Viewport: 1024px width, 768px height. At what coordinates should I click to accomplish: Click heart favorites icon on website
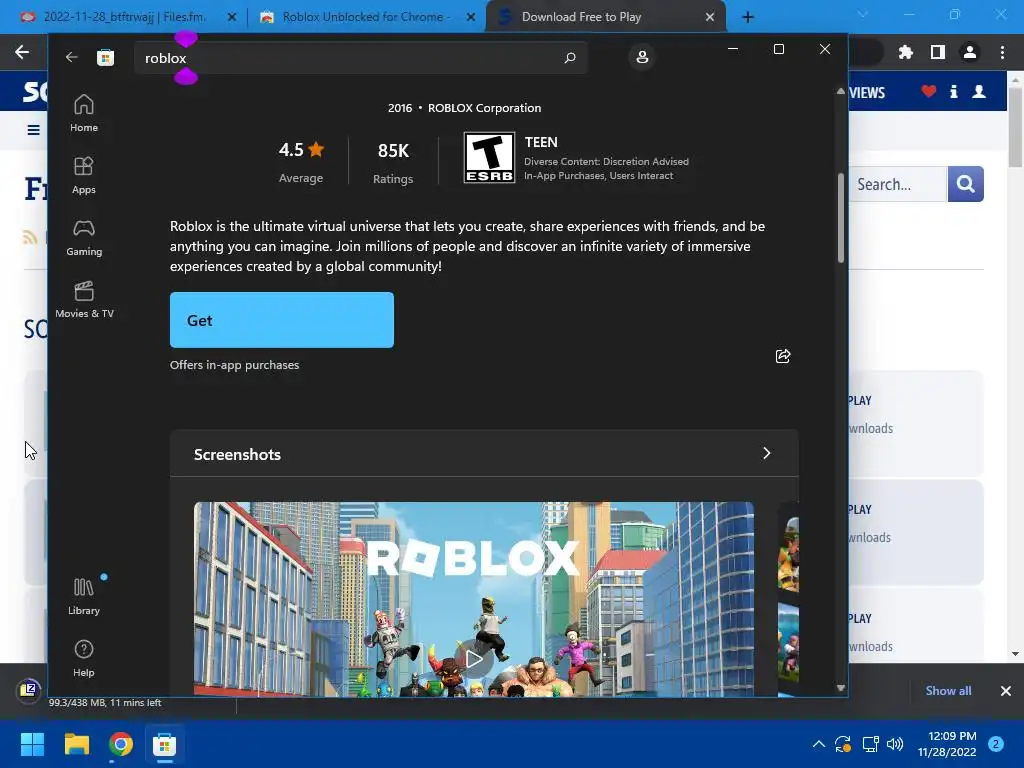928,91
